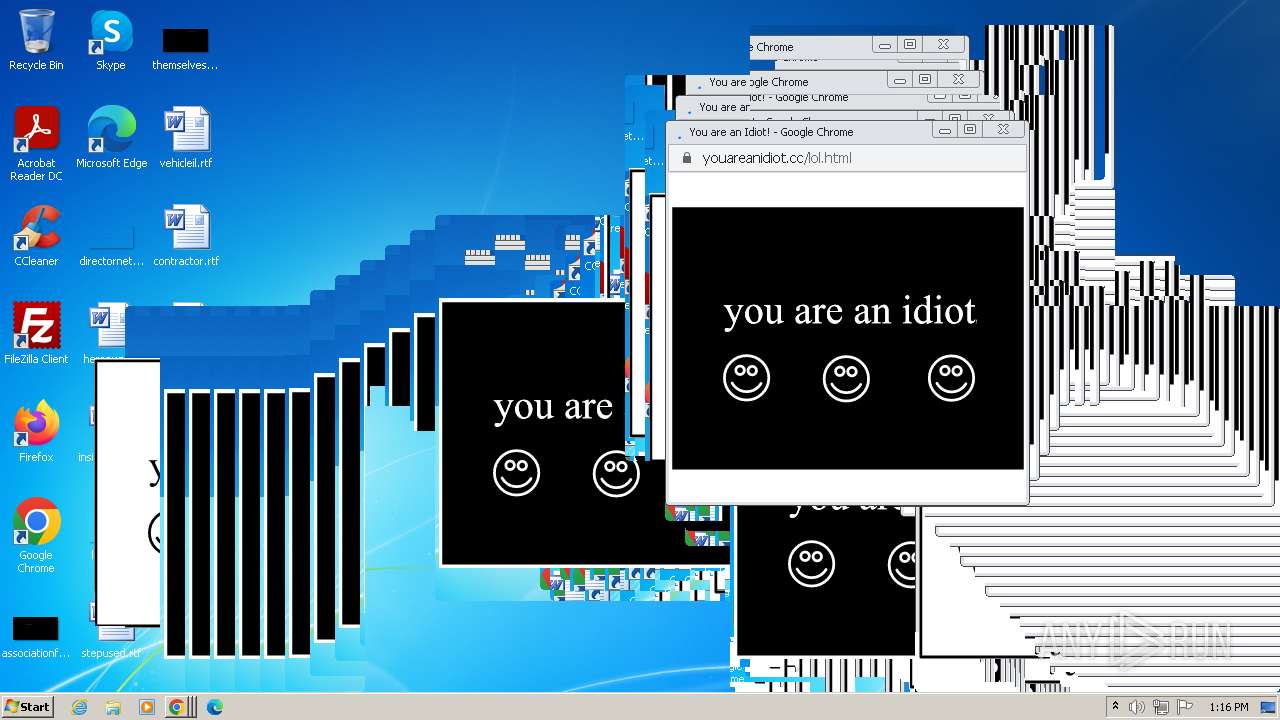
Task: Launch CCleaner from the desktop
Action: pos(36,236)
